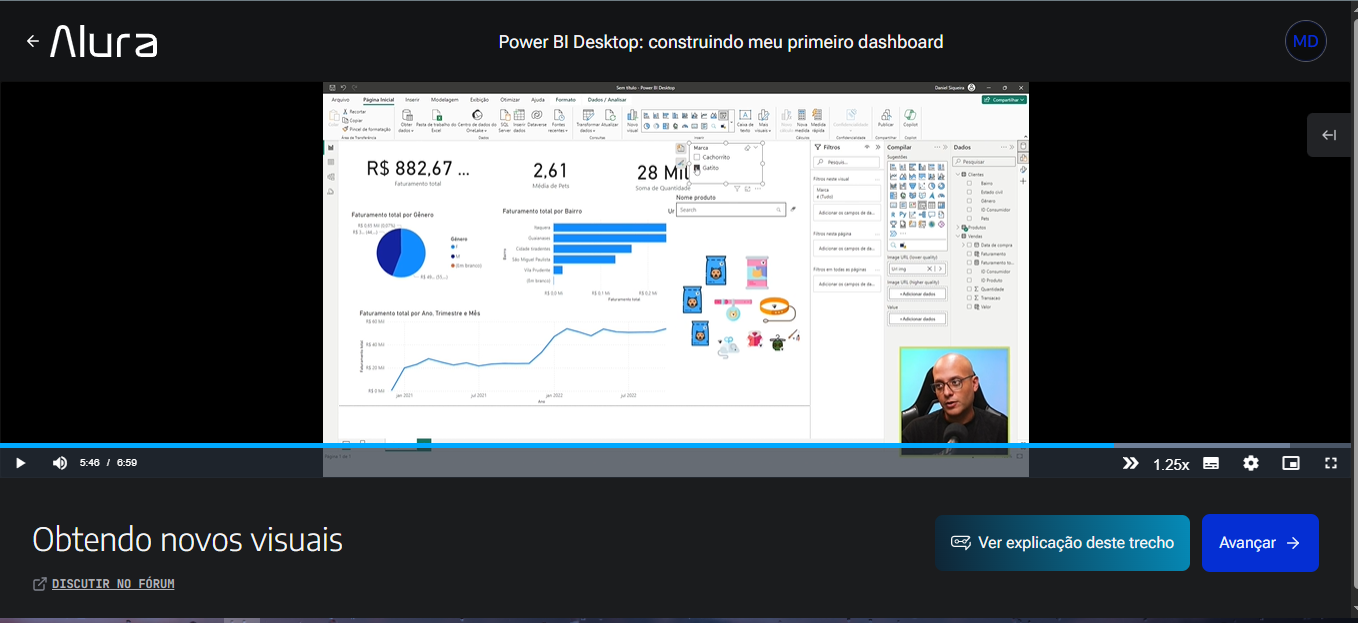Open the MD user profile avatar

pyautogui.click(x=1306, y=41)
